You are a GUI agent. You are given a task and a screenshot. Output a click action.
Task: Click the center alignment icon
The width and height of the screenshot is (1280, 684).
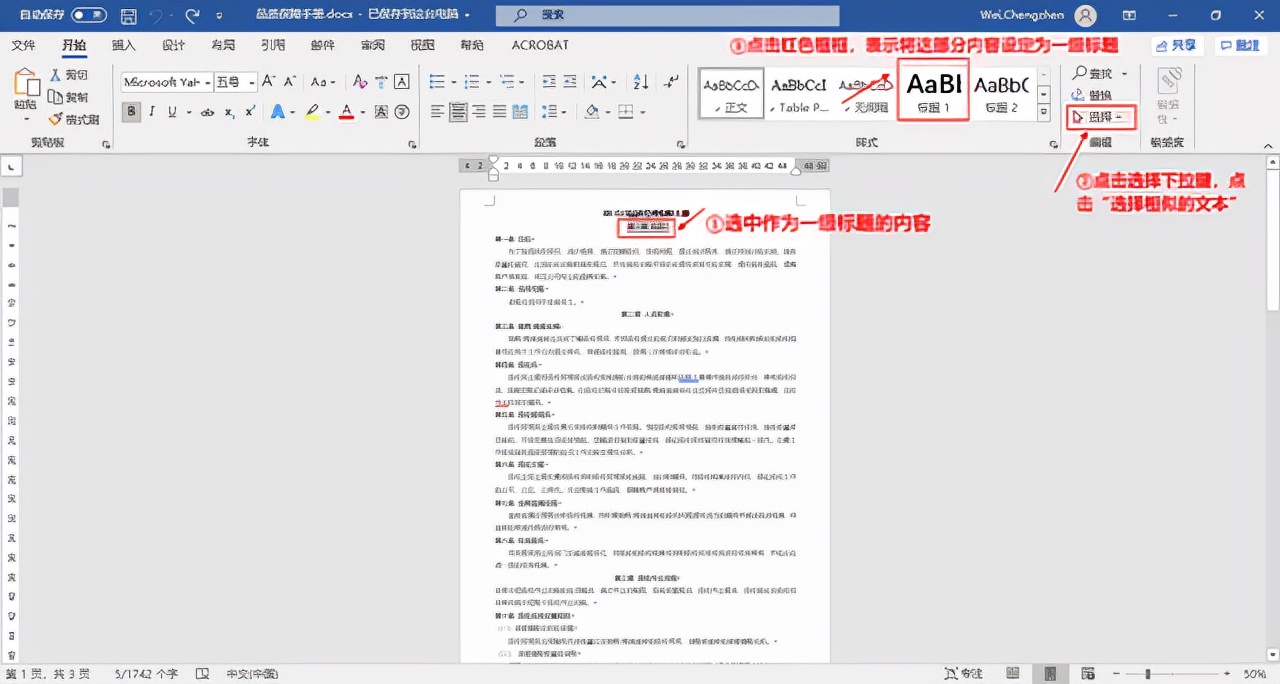pyautogui.click(x=458, y=111)
